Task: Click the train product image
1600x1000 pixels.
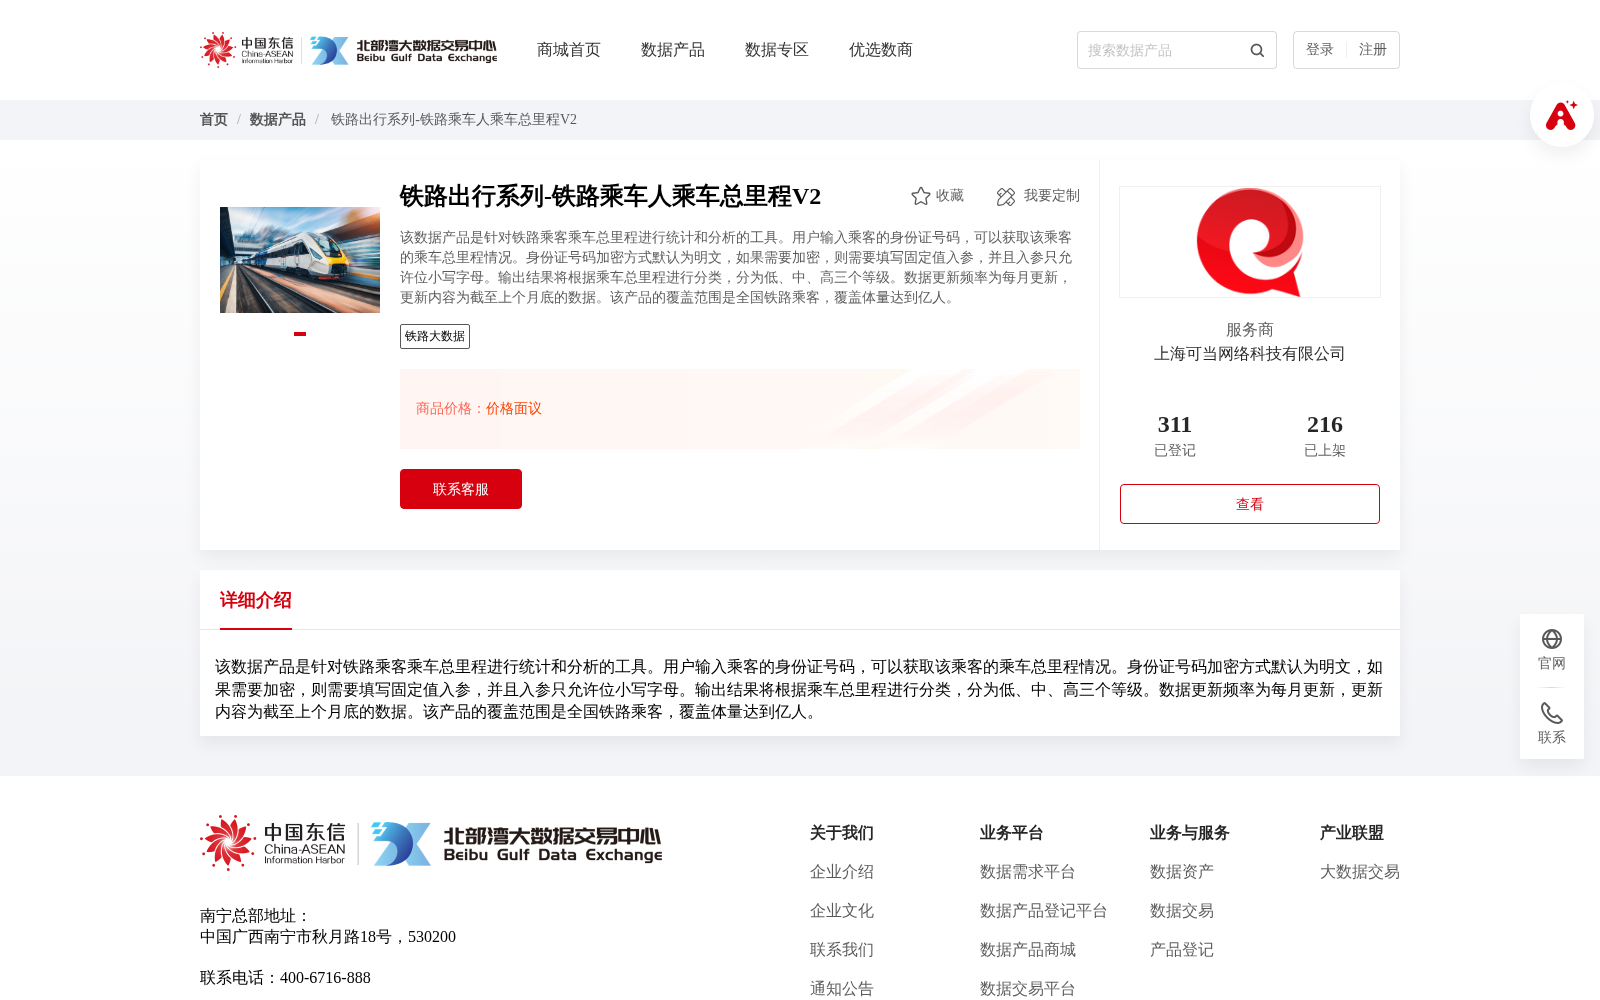Action: pyautogui.click(x=300, y=260)
